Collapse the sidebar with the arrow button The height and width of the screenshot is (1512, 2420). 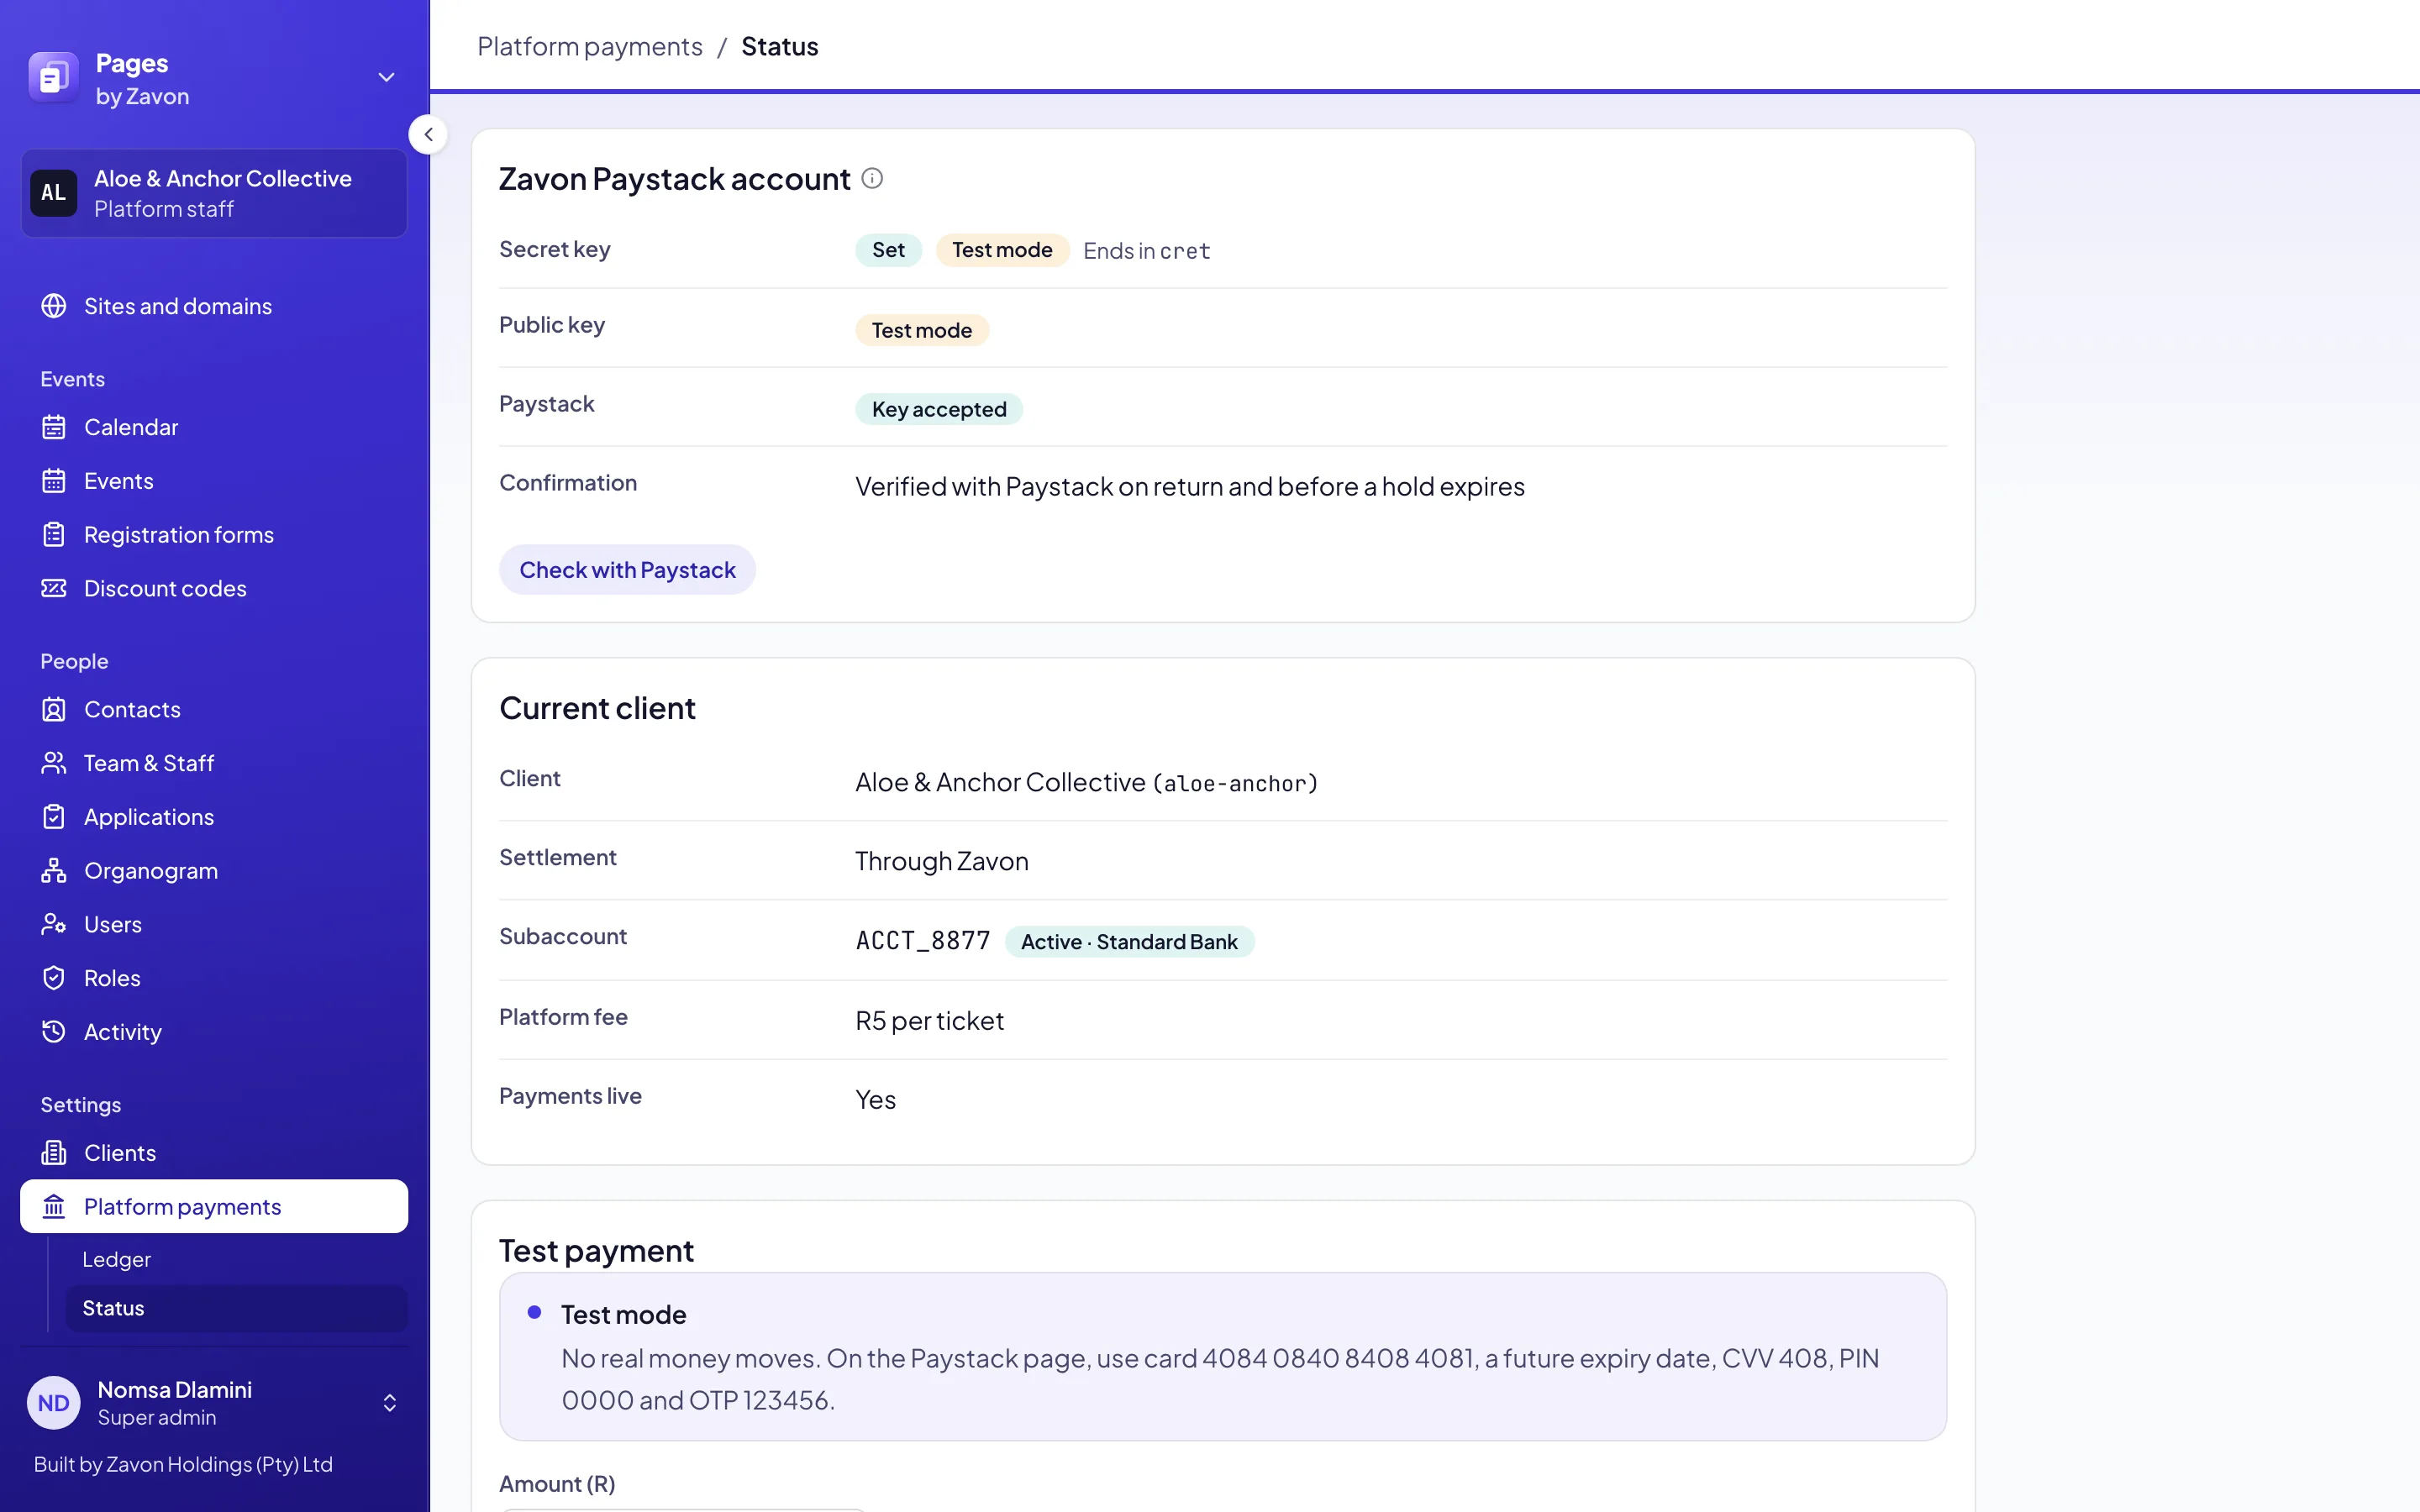point(428,134)
